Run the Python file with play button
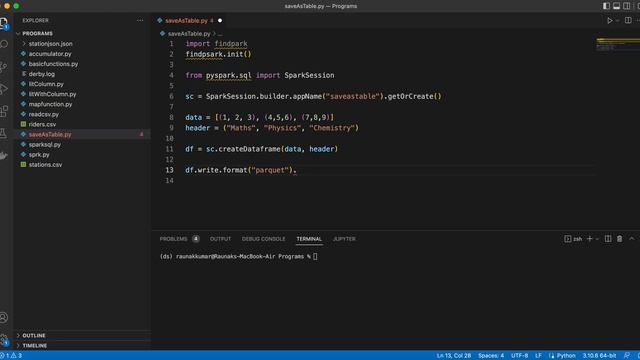The image size is (640, 360). tap(609, 20)
